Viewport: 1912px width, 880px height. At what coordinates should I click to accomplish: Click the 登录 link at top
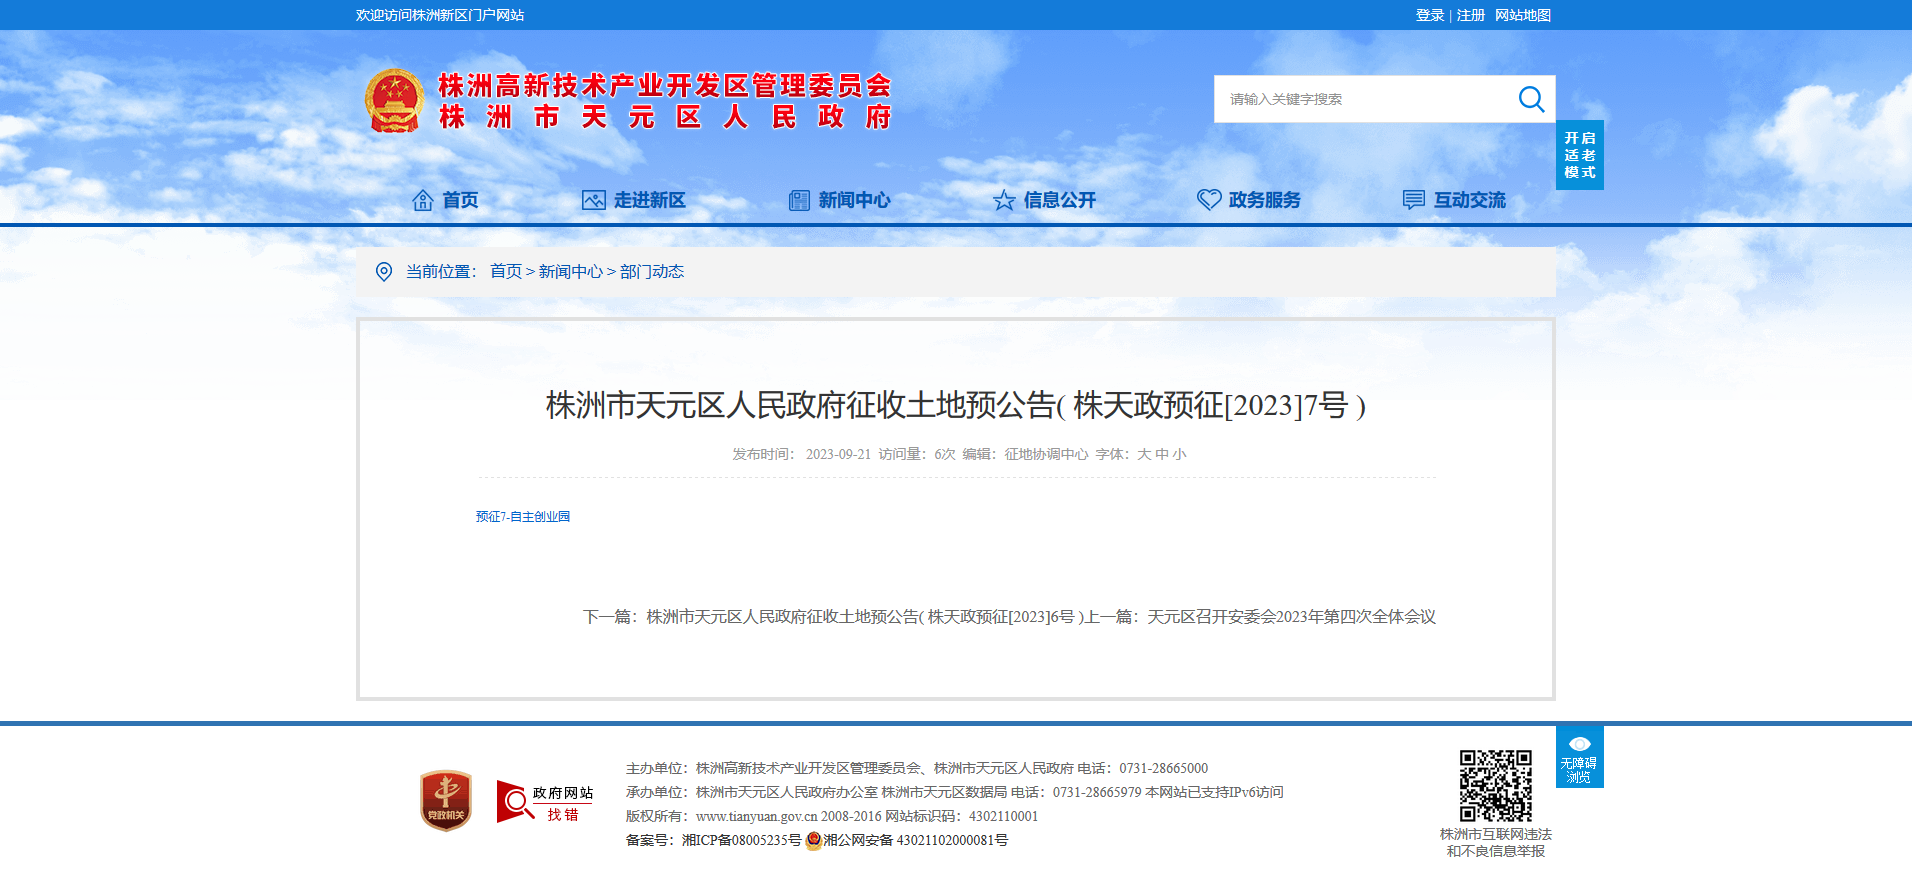1430,15
